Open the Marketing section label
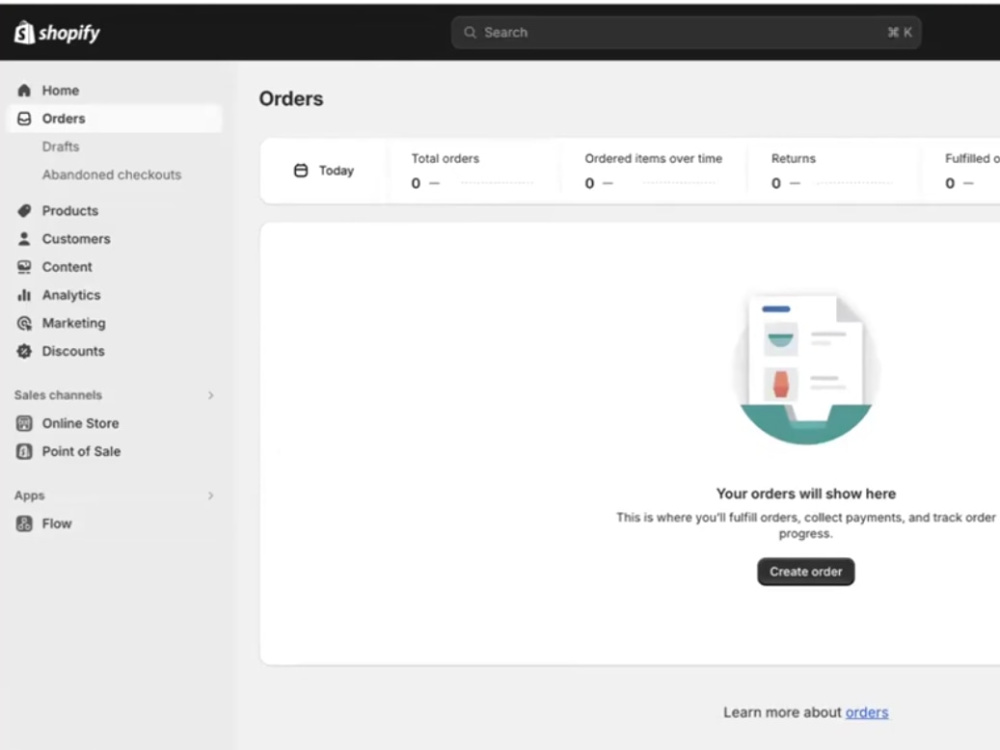Image resolution: width=1000 pixels, height=750 pixels. [74, 323]
